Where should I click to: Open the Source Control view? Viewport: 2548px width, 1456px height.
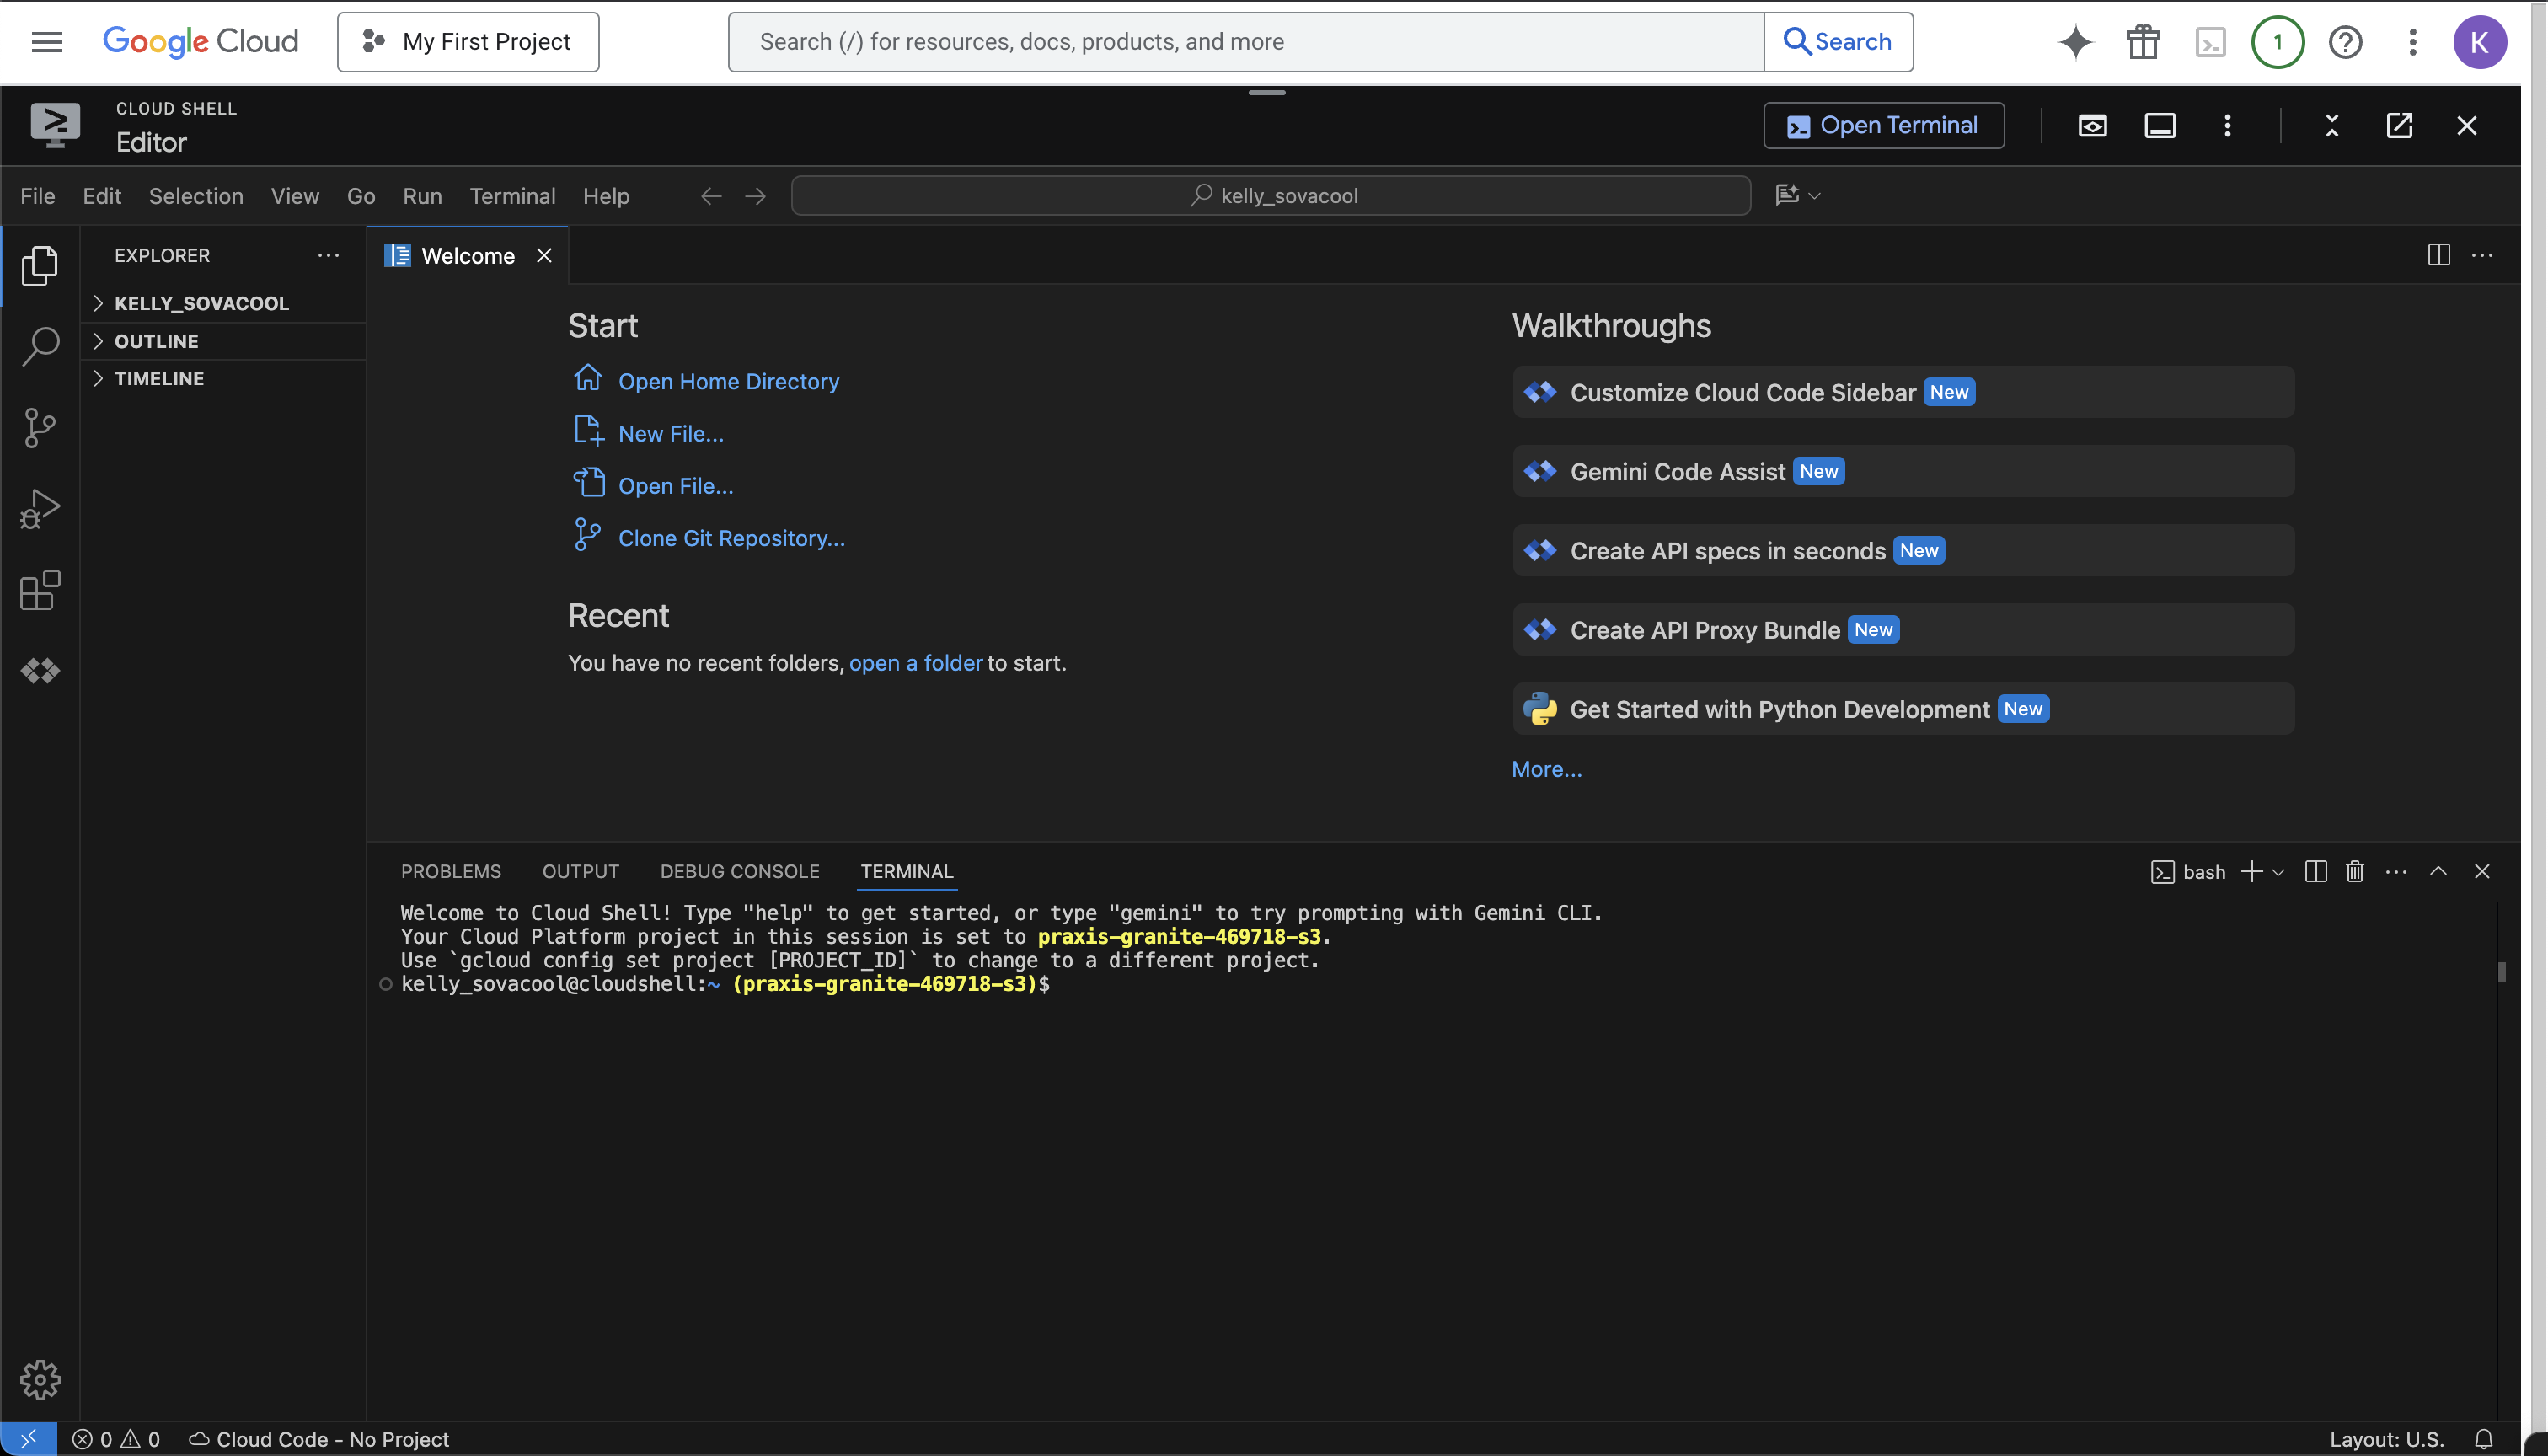click(40, 428)
